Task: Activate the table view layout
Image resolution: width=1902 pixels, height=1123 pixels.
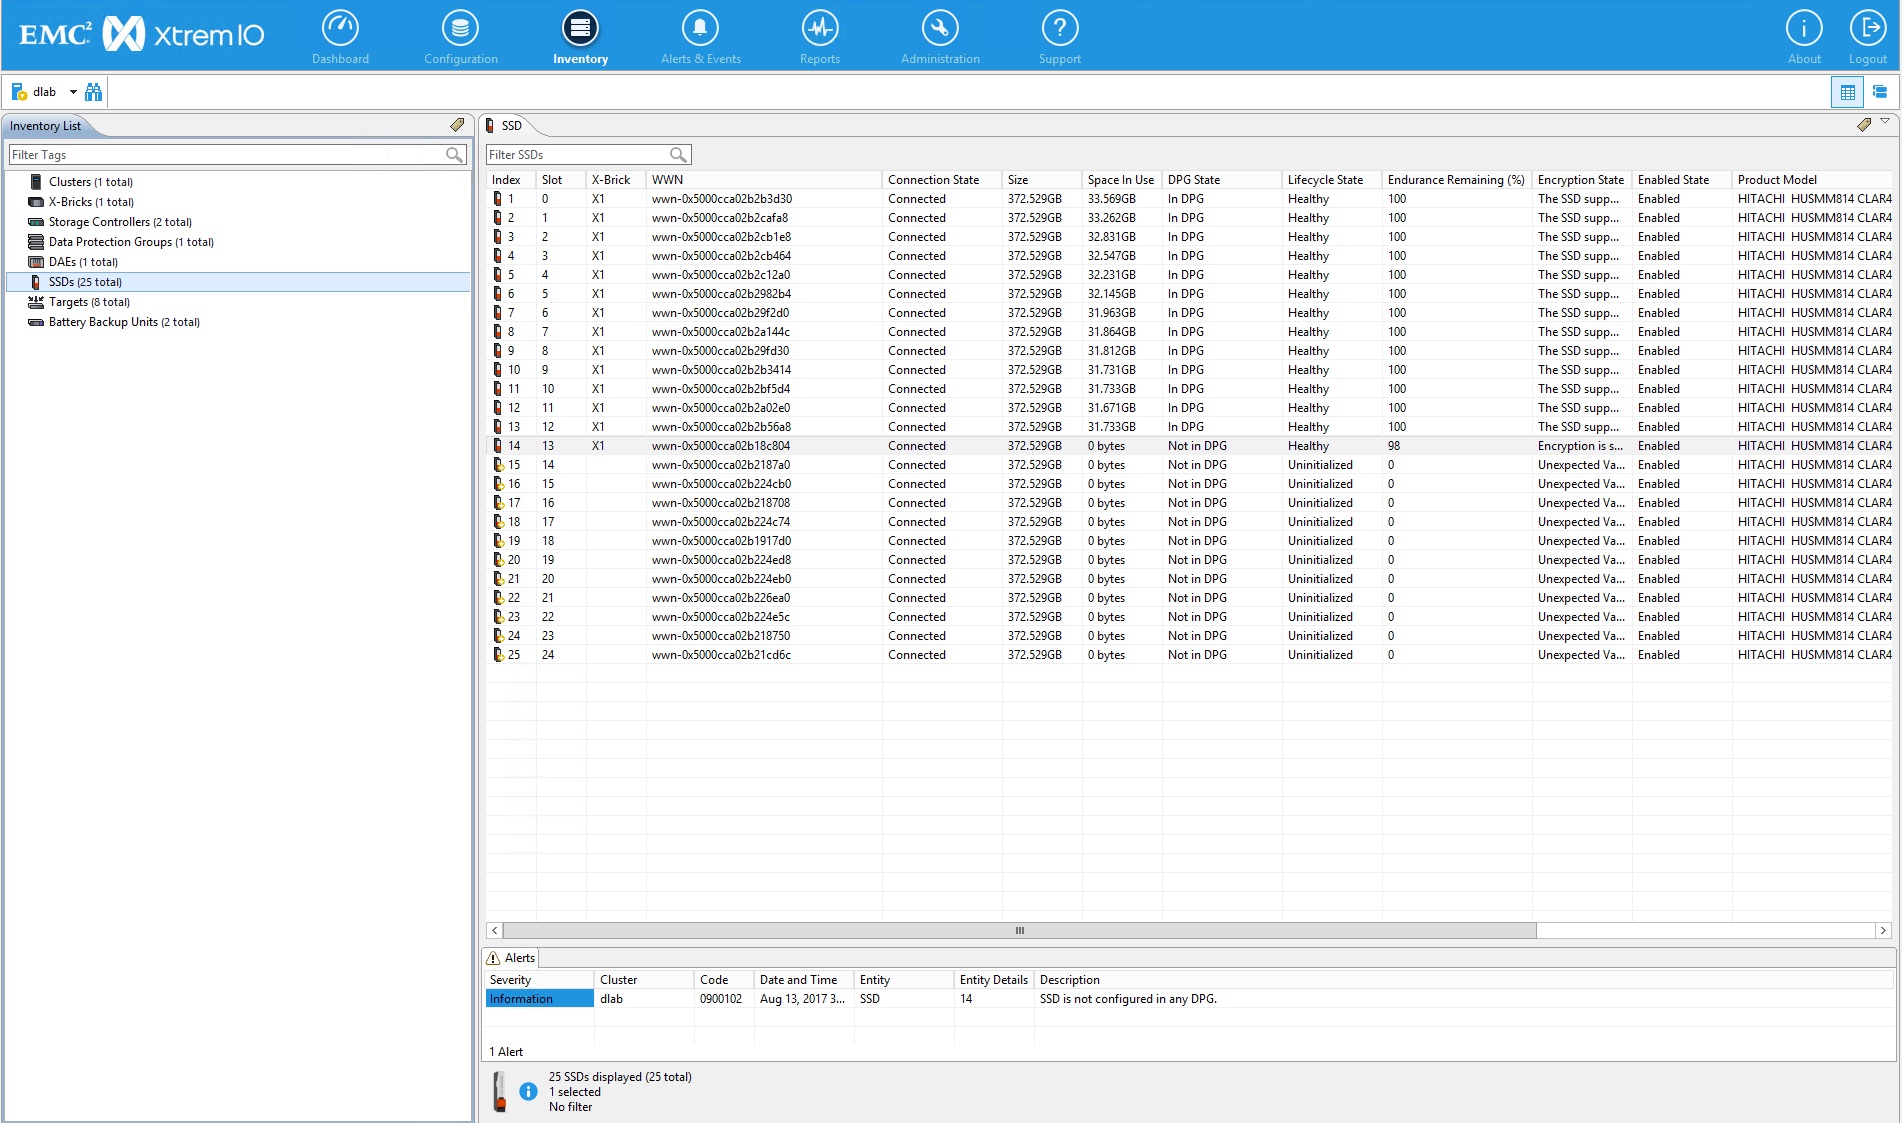Action: pos(1846,91)
